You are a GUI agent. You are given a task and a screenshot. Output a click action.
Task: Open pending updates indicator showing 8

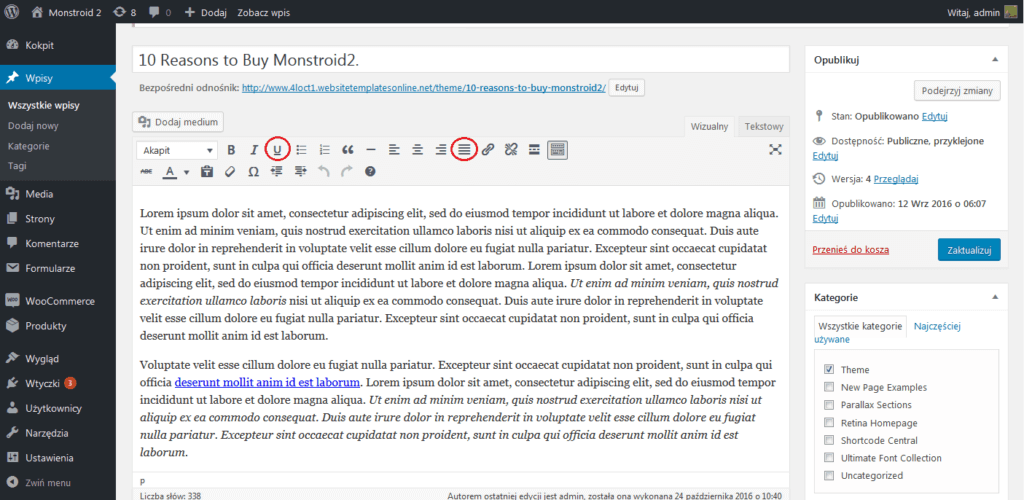125,12
